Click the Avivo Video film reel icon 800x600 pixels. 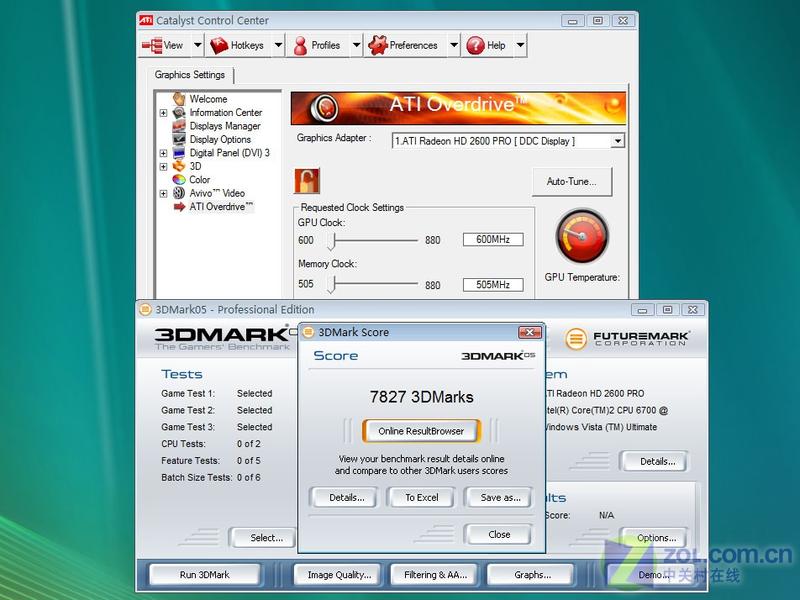click(179, 193)
